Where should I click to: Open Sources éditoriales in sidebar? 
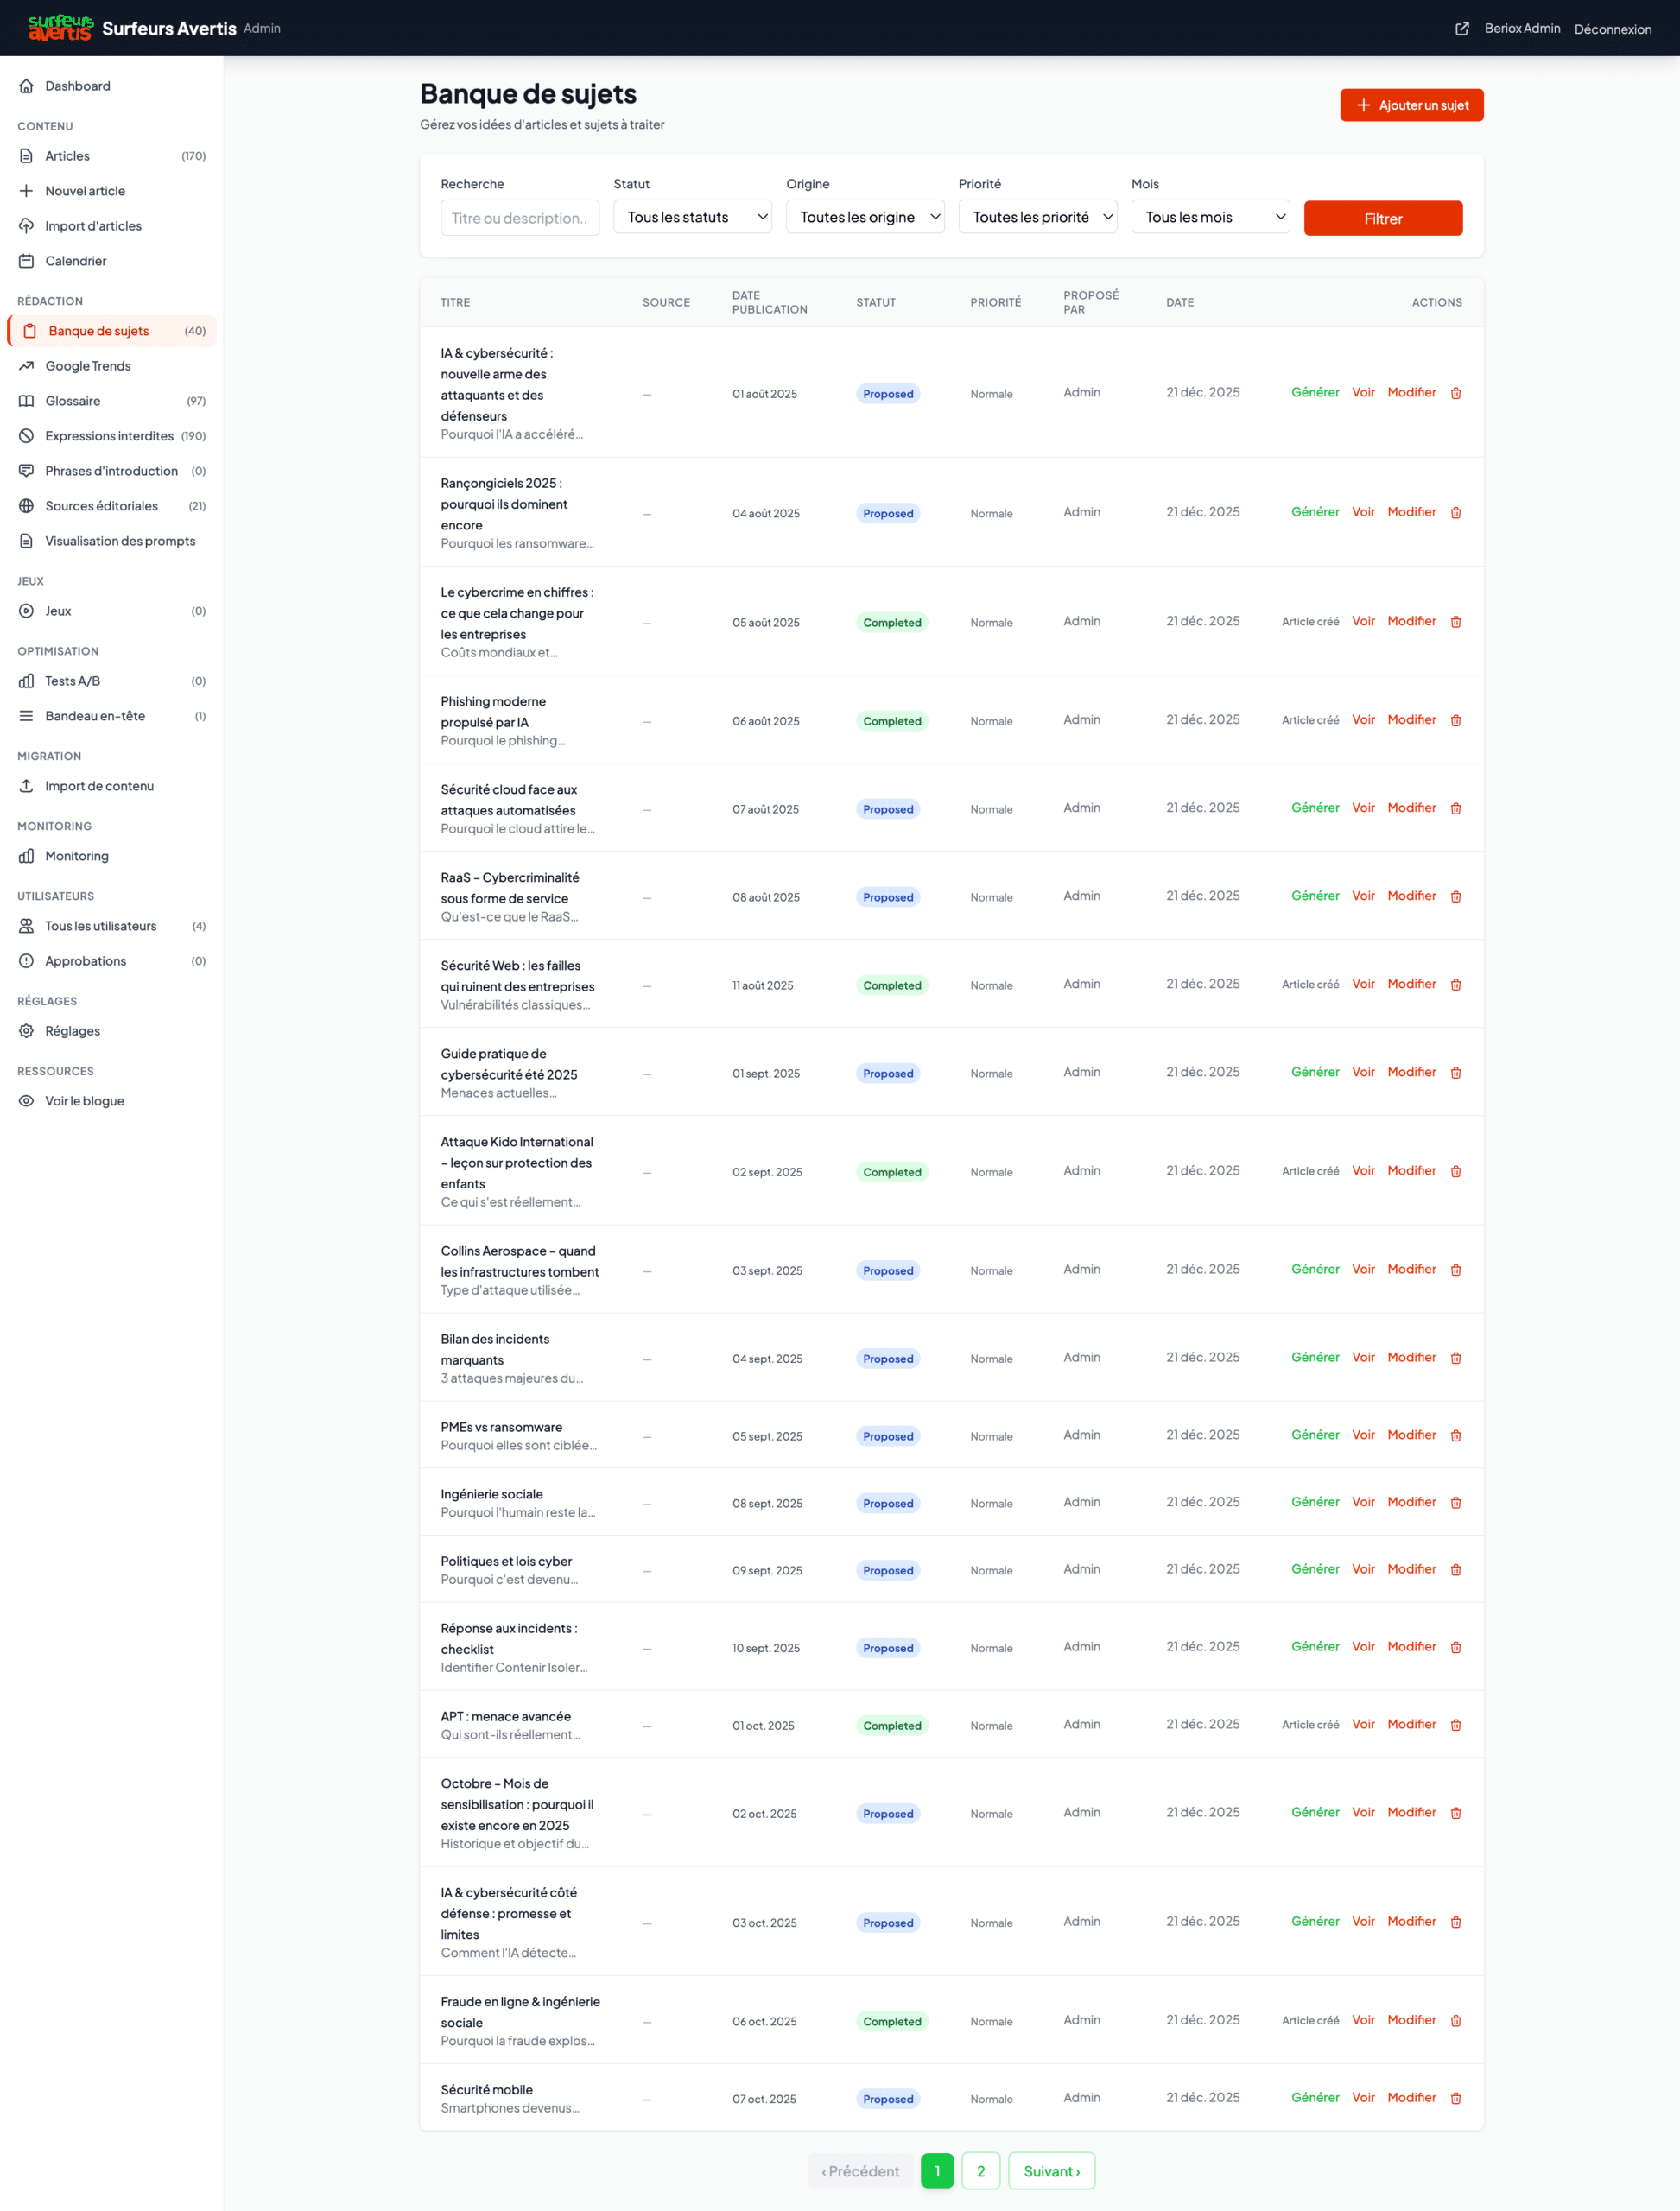click(101, 506)
